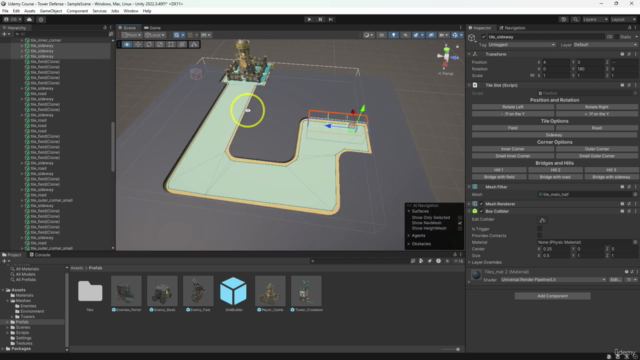Switch to the Game tab

click(x=152, y=28)
